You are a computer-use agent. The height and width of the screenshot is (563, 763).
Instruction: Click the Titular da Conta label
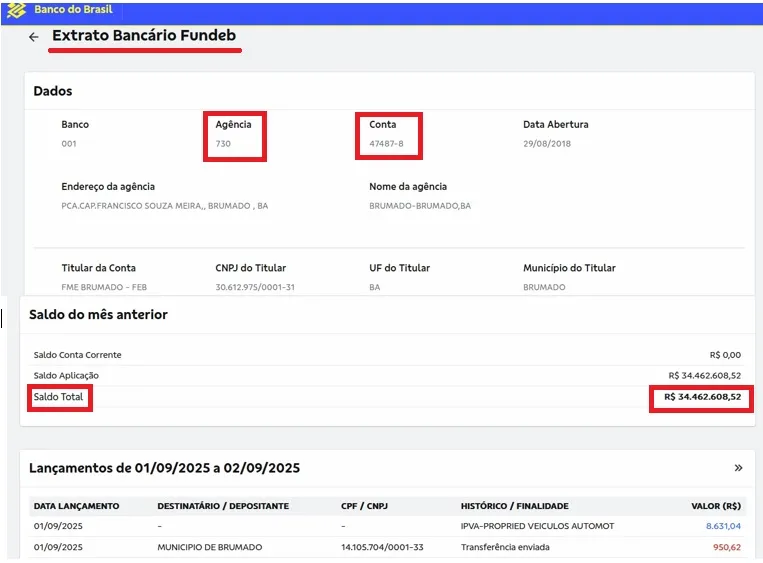98,268
